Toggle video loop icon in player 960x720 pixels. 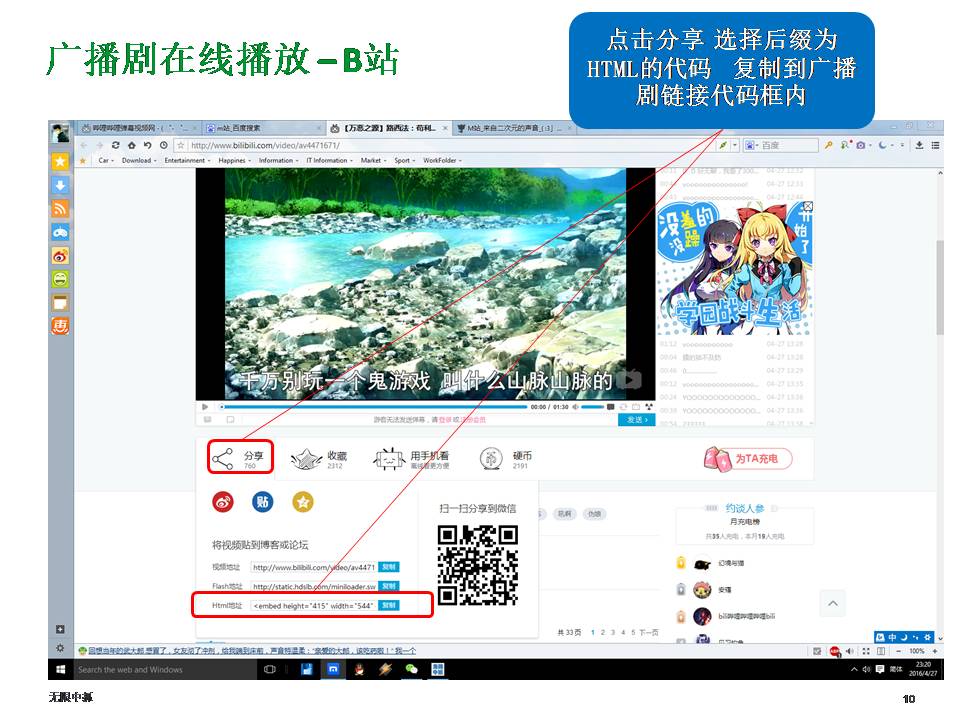point(623,407)
